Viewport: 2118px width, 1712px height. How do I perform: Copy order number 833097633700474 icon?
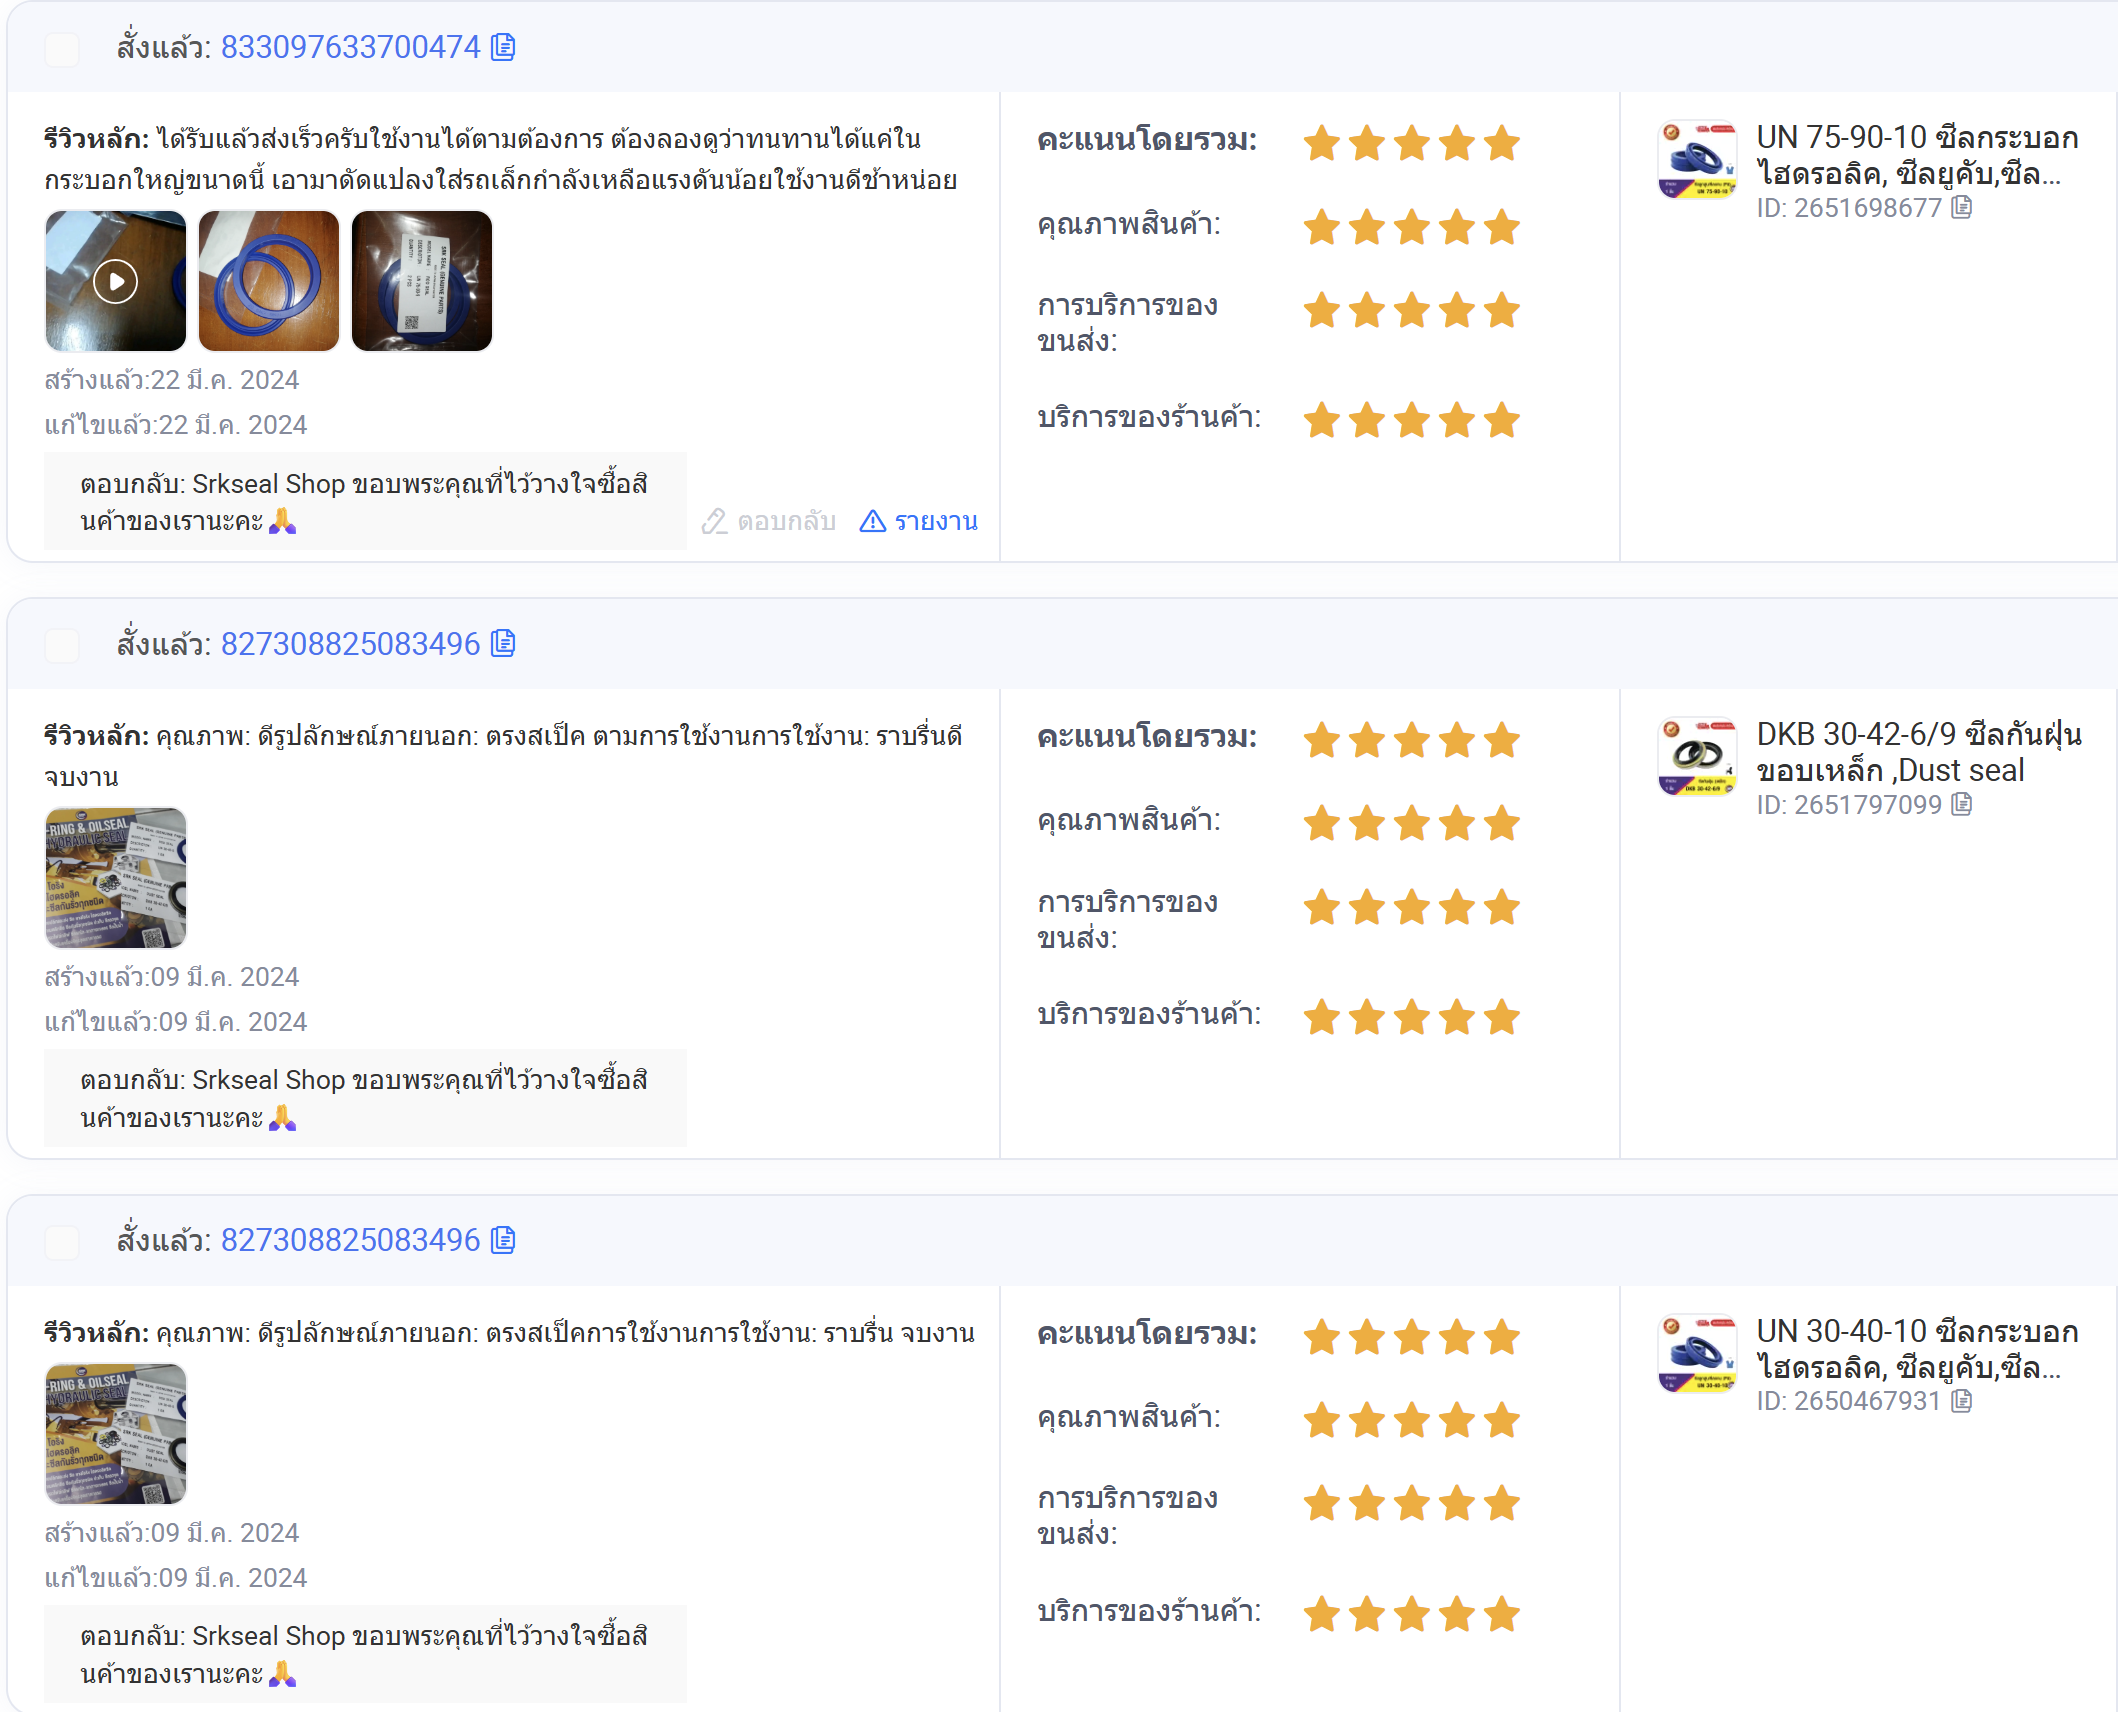tap(503, 47)
